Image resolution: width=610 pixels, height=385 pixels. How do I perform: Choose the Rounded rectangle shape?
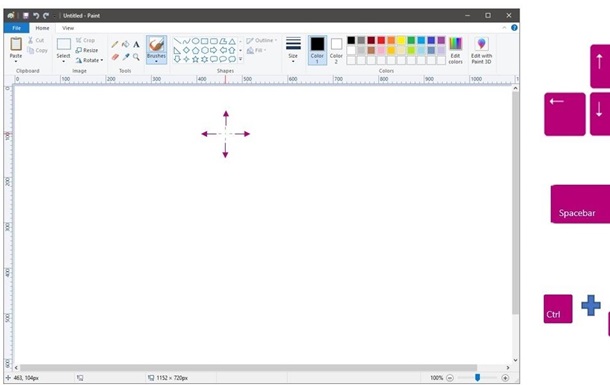(x=214, y=41)
